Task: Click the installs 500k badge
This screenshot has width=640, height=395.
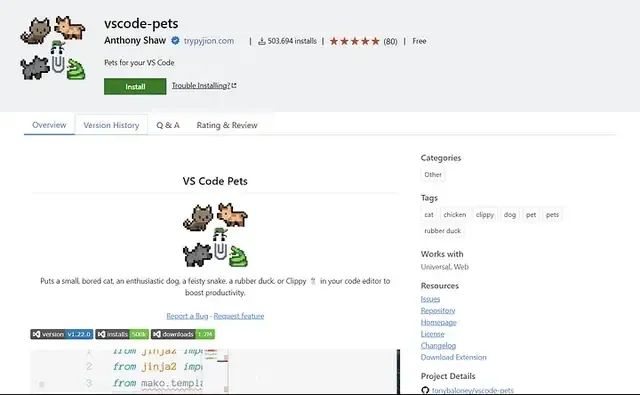Action: [x=122, y=334]
